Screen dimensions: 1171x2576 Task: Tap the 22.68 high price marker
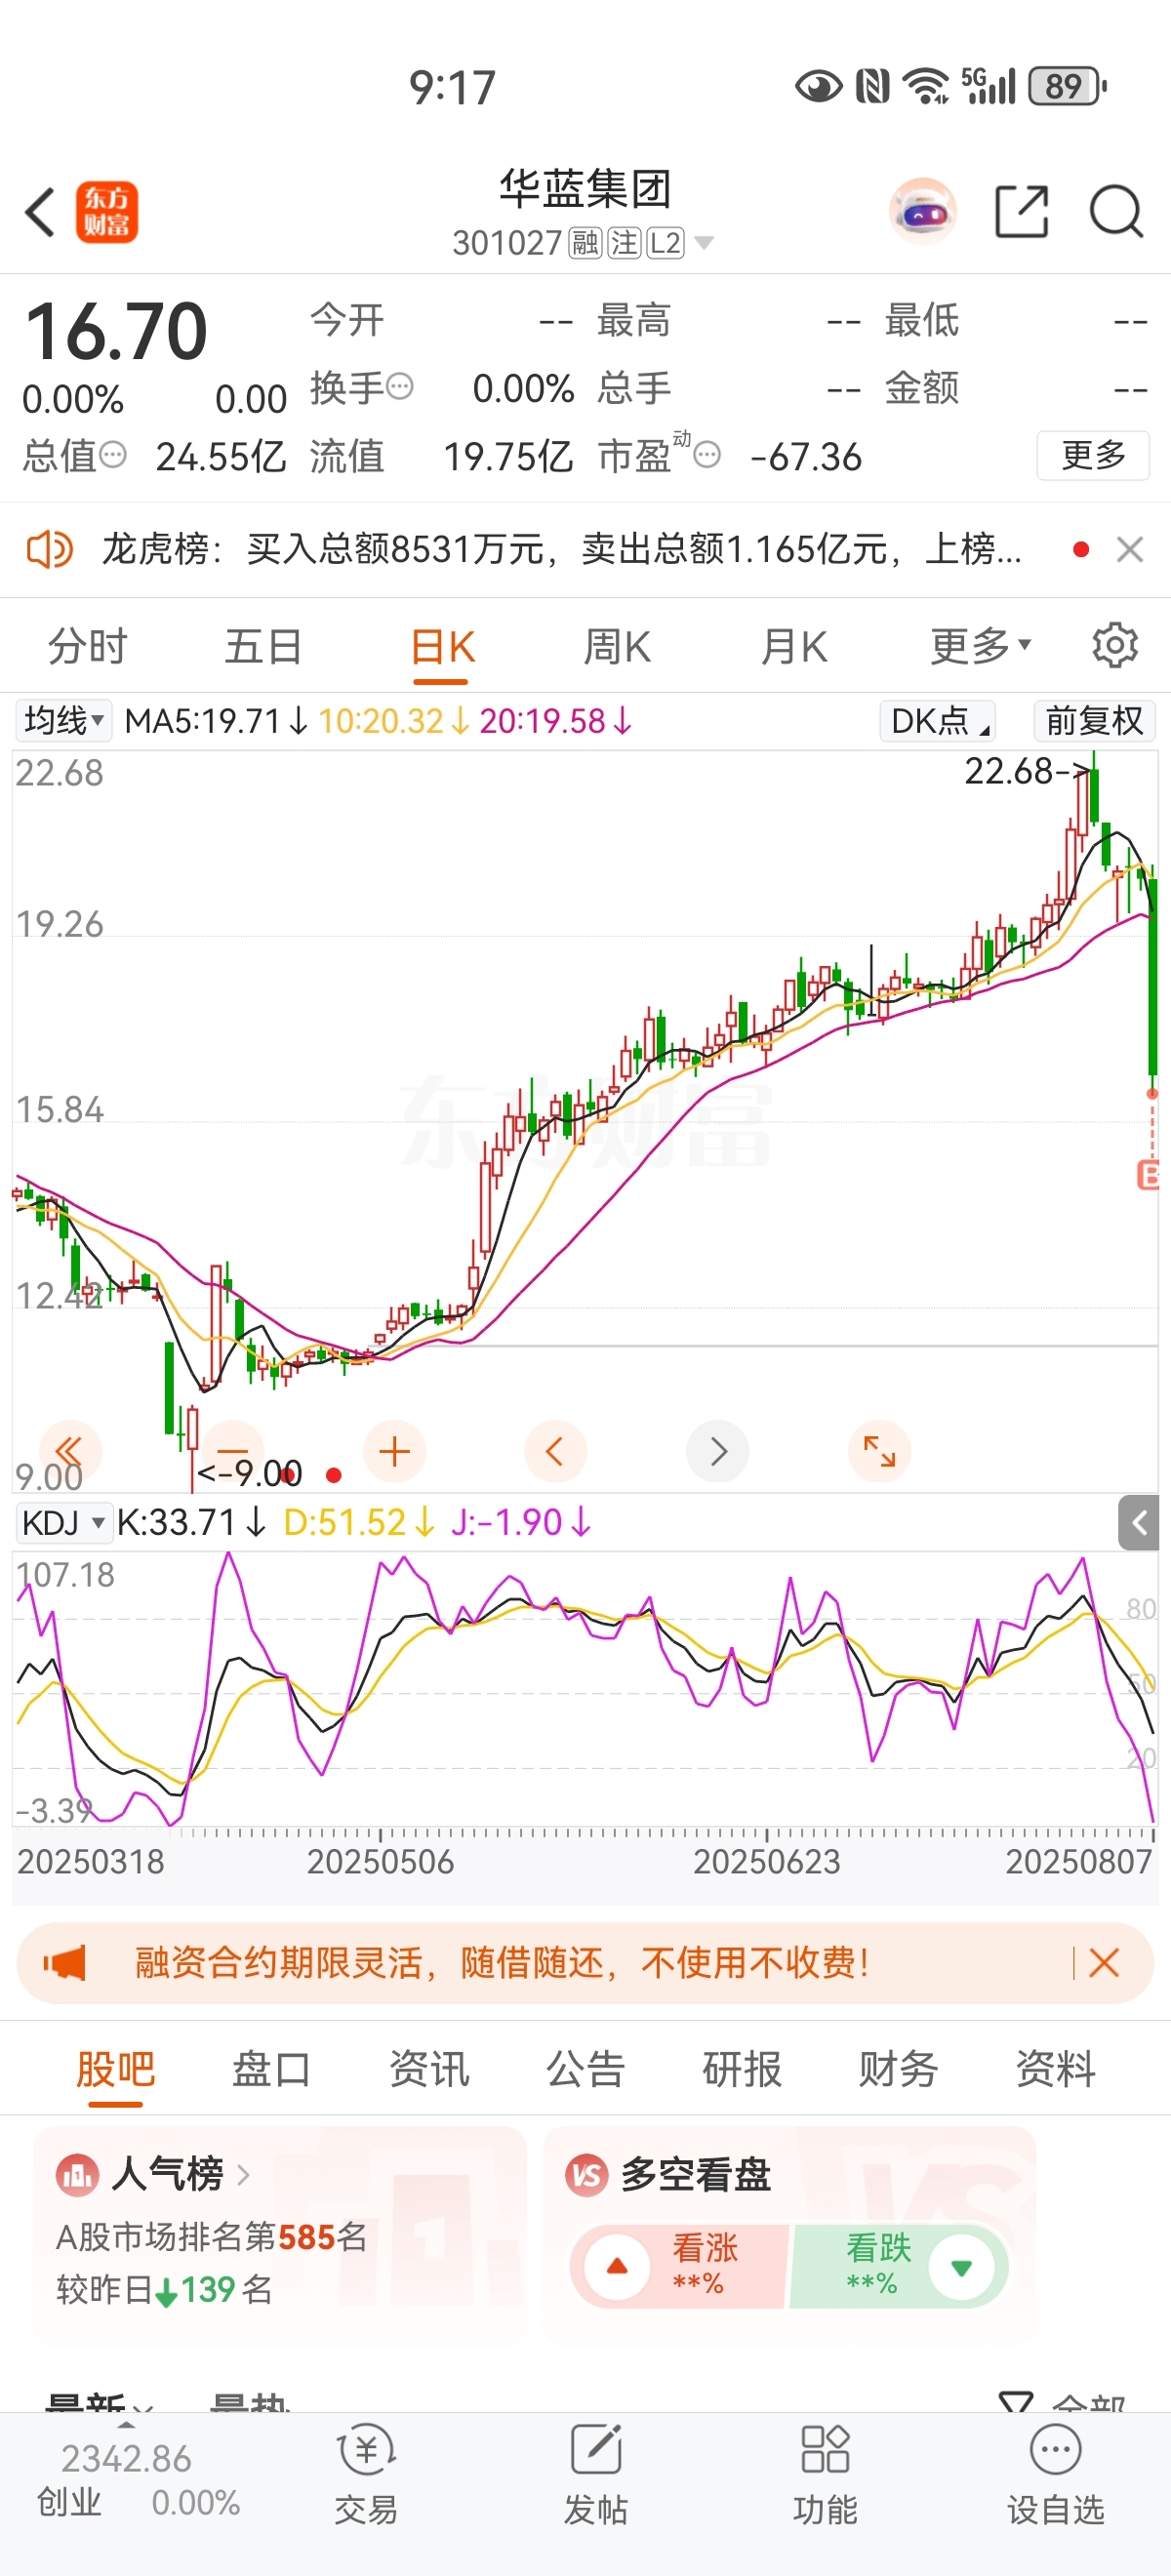pyautogui.click(x=1027, y=771)
